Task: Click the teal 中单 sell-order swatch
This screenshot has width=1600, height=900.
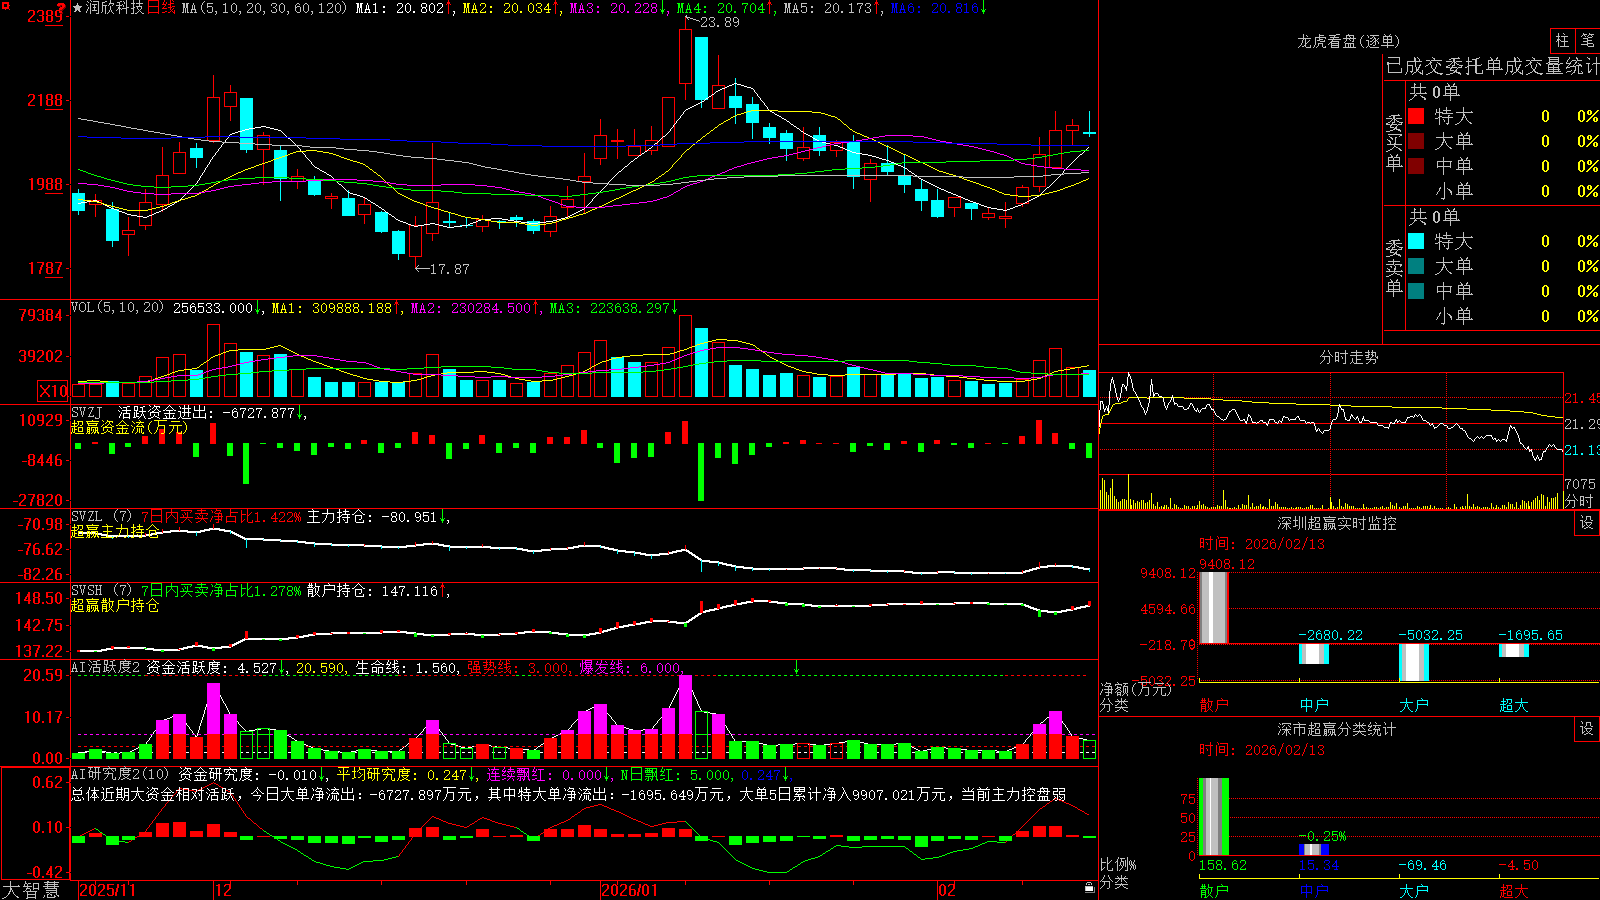Action: [1416, 291]
